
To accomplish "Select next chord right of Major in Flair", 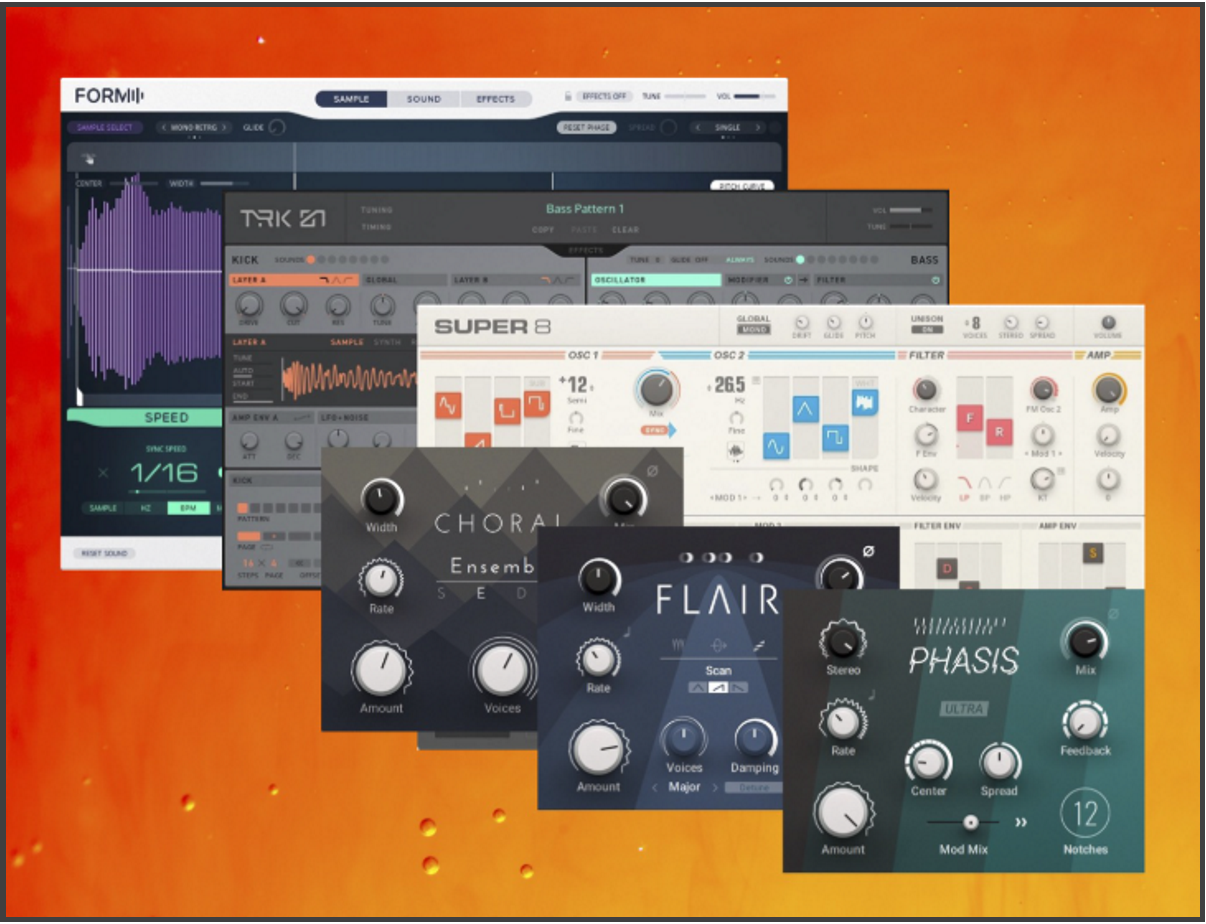I will click(715, 787).
